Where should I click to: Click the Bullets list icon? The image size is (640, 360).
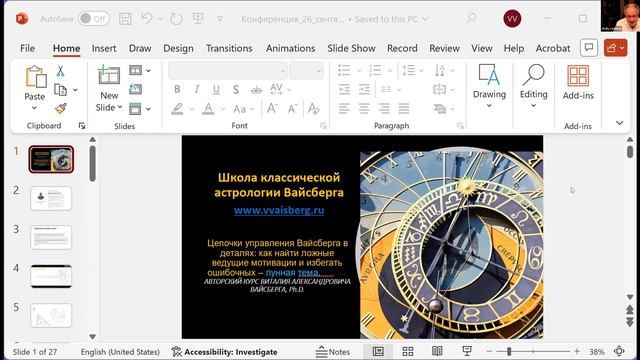(344, 70)
